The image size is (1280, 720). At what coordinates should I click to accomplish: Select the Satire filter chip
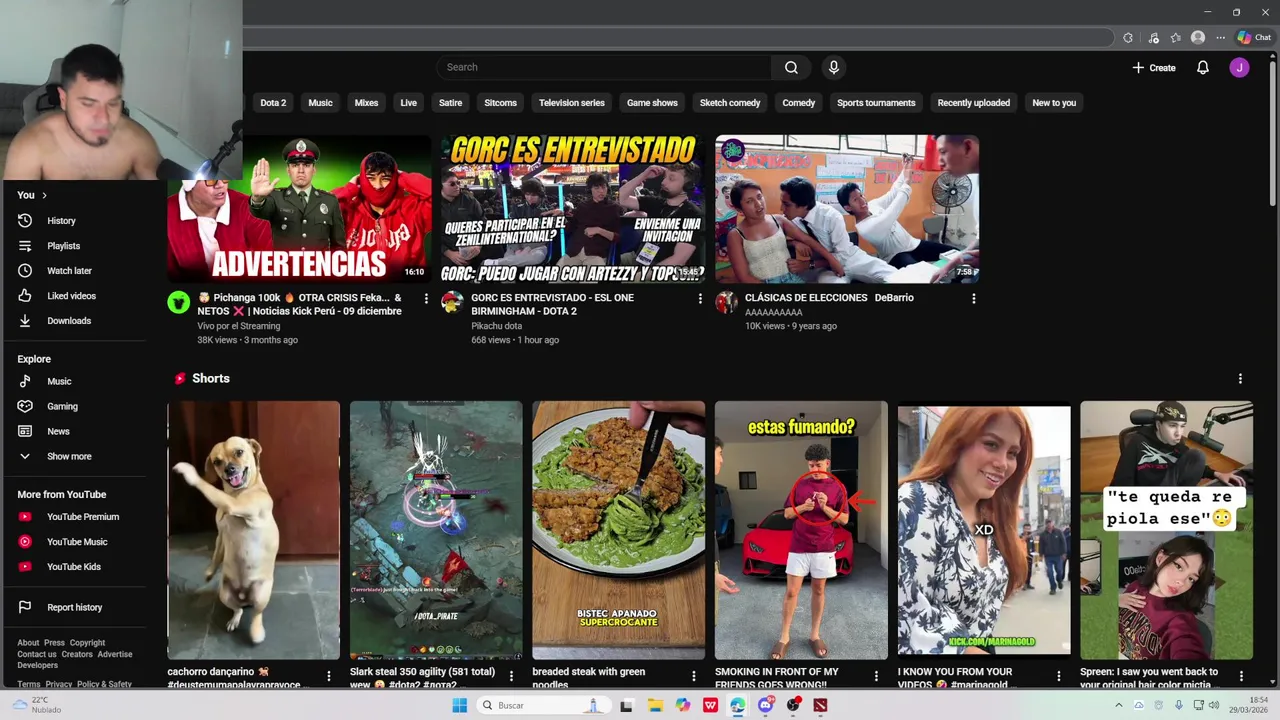point(450,103)
